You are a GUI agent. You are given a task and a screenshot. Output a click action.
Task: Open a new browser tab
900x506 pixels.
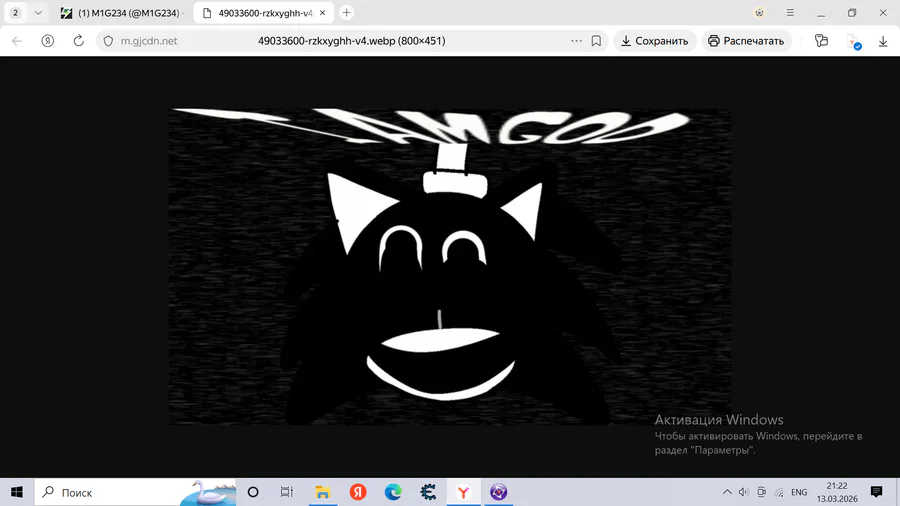pos(347,13)
